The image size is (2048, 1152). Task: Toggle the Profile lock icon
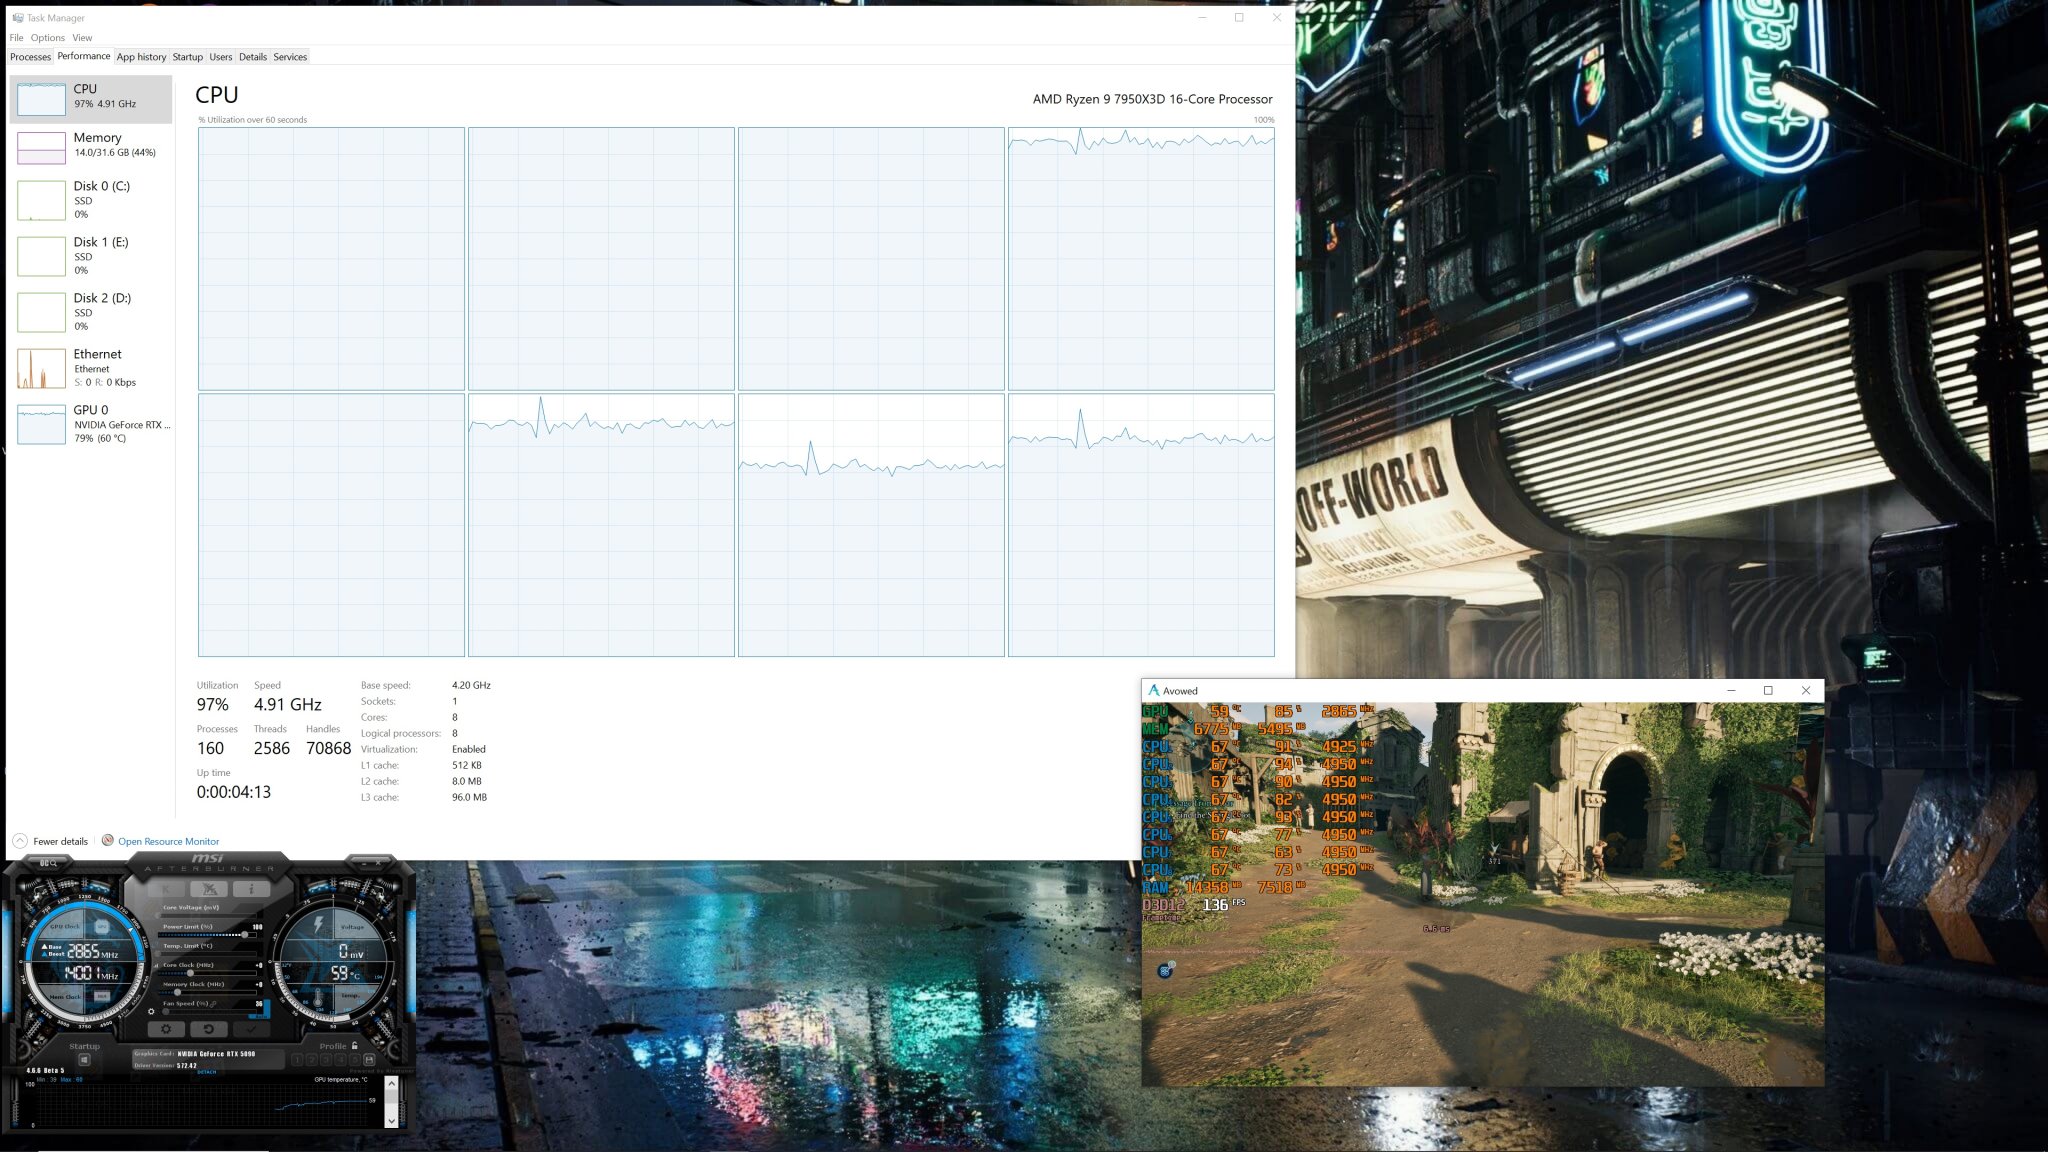tap(355, 1046)
